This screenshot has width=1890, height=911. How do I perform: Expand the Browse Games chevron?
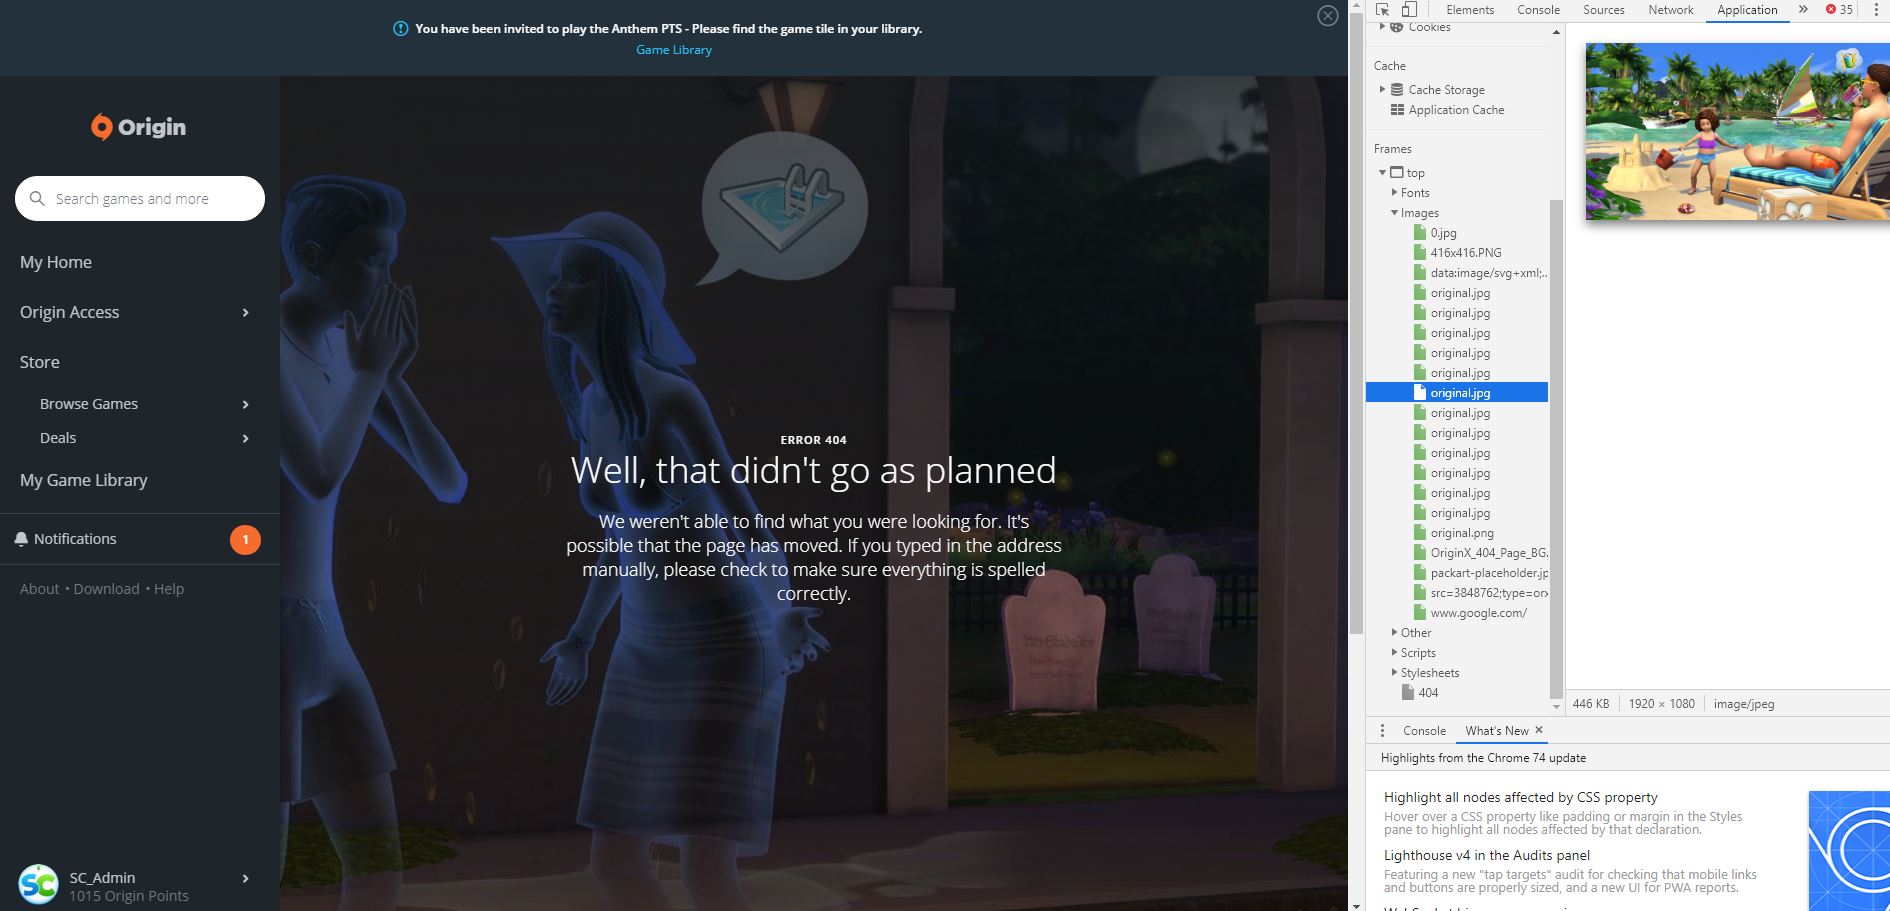tap(245, 404)
